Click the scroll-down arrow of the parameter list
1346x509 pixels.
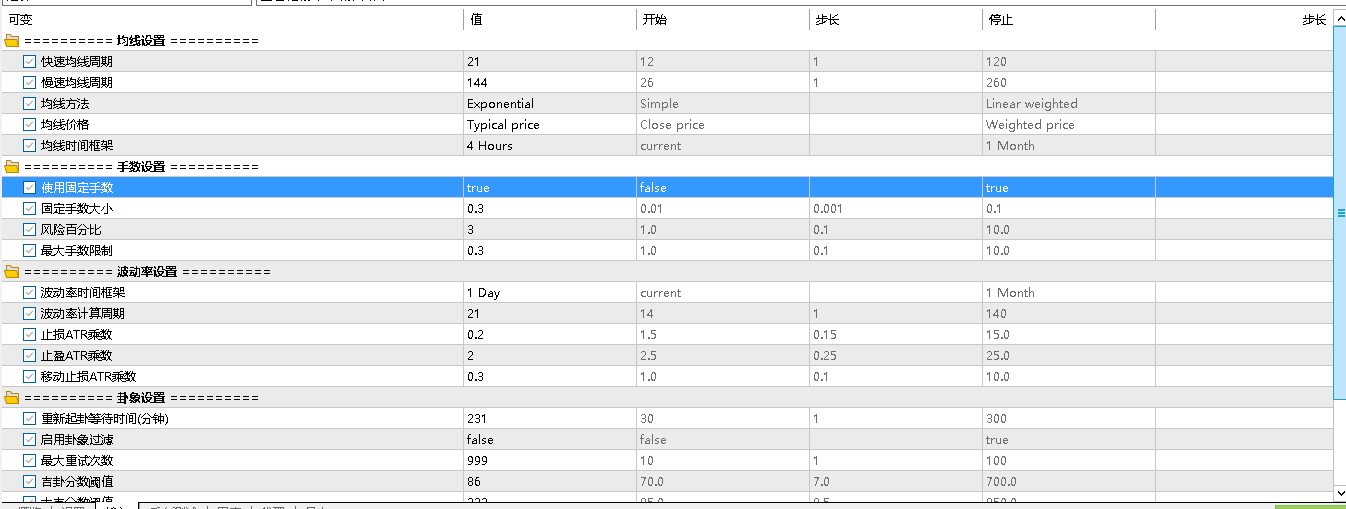(1340, 492)
